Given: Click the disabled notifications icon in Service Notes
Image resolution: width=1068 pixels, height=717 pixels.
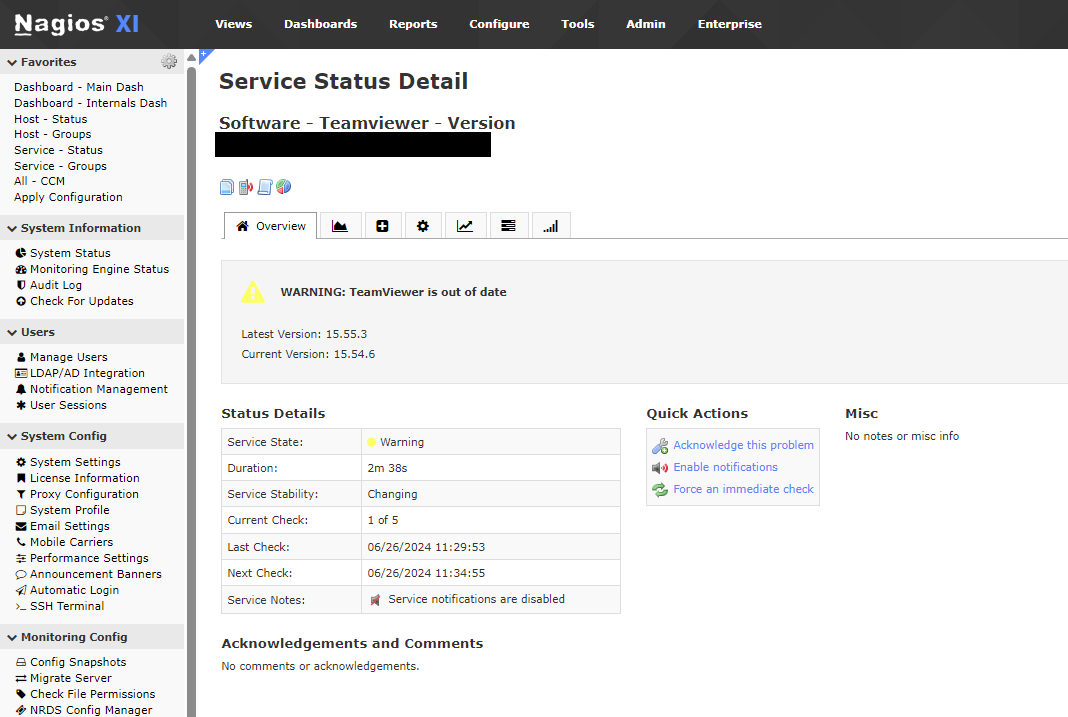Looking at the screenshot, I should pos(375,600).
